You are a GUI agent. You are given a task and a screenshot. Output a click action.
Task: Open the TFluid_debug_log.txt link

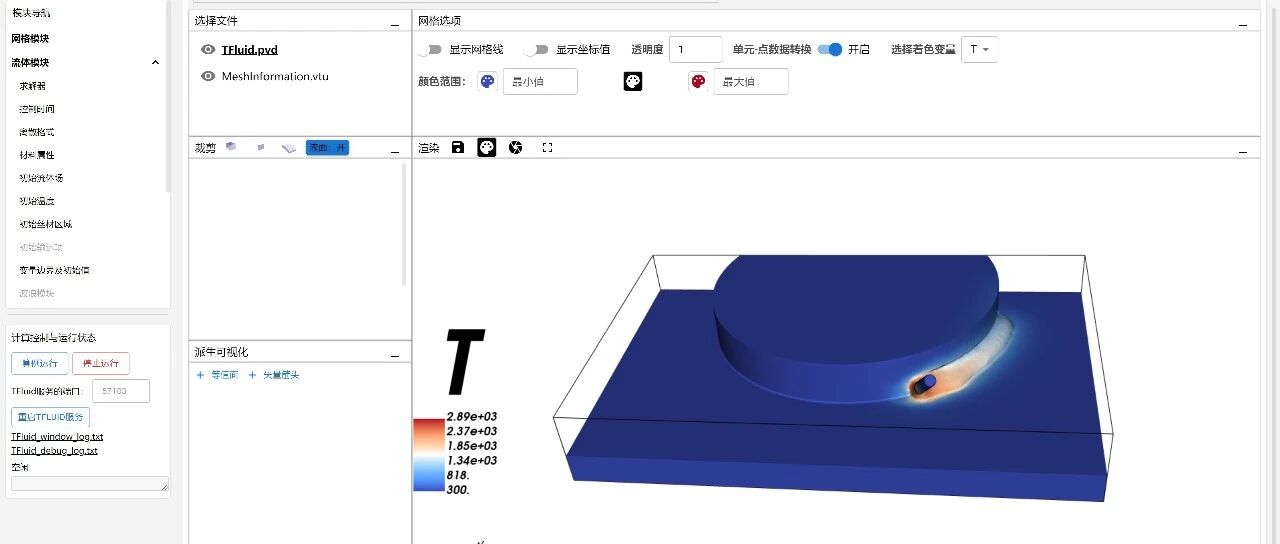click(x=55, y=451)
